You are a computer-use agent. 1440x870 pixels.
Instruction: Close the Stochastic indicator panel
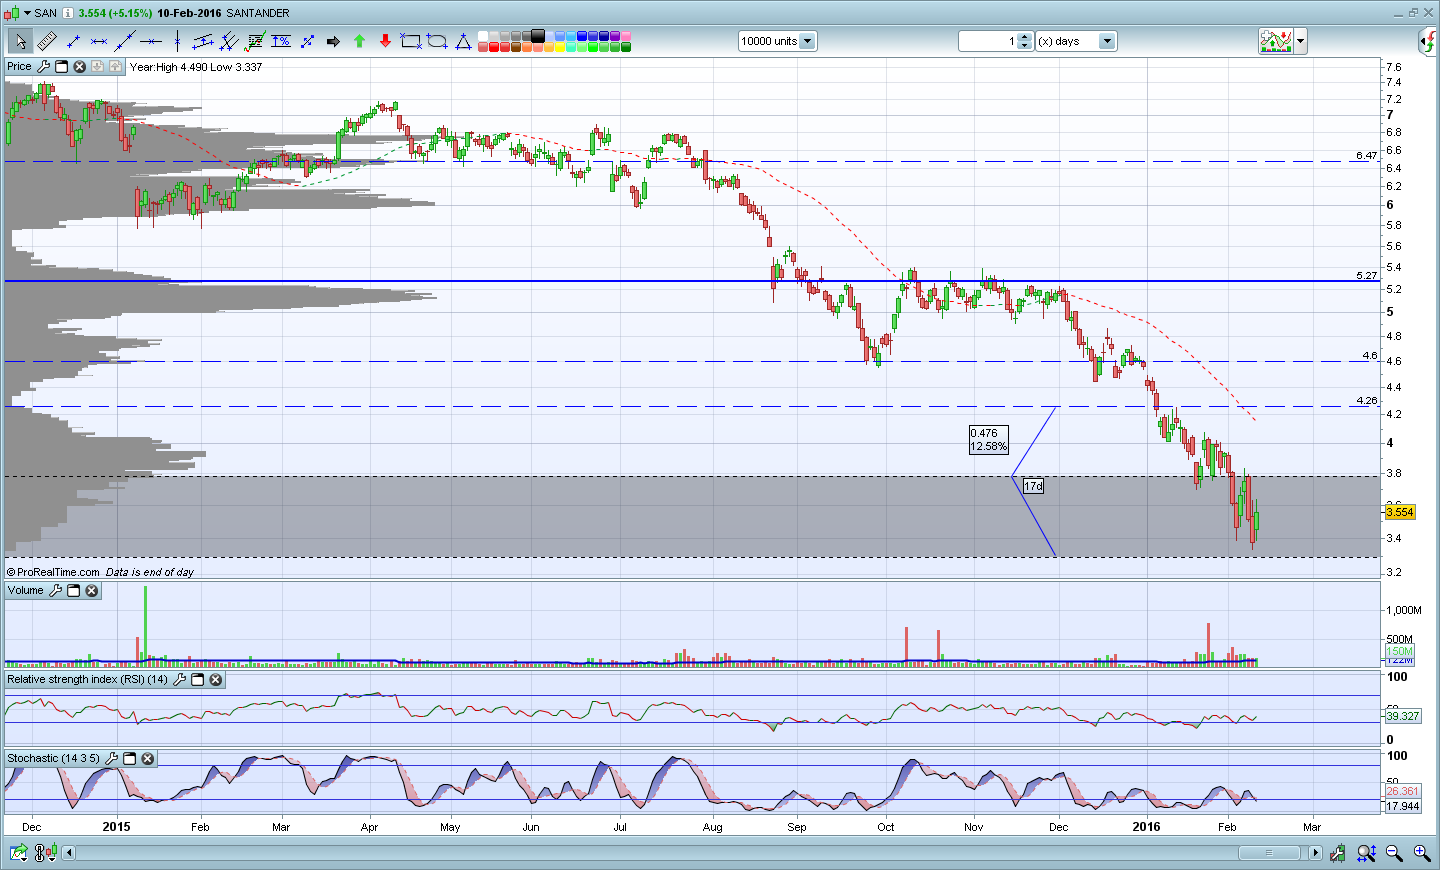(x=147, y=758)
